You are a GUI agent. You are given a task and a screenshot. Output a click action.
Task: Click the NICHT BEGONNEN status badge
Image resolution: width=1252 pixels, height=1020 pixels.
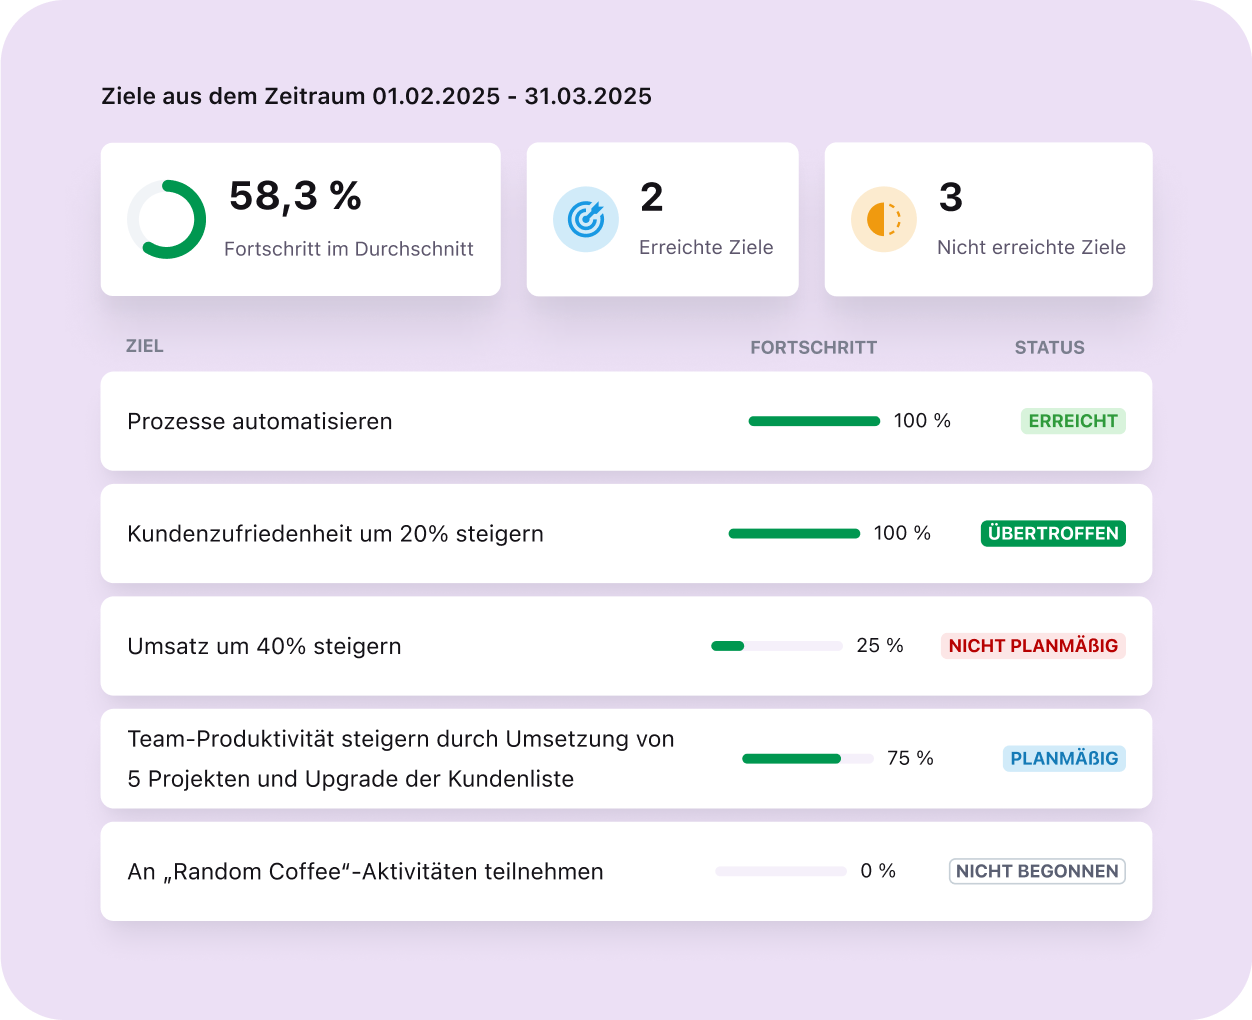click(x=1037, y=871)
